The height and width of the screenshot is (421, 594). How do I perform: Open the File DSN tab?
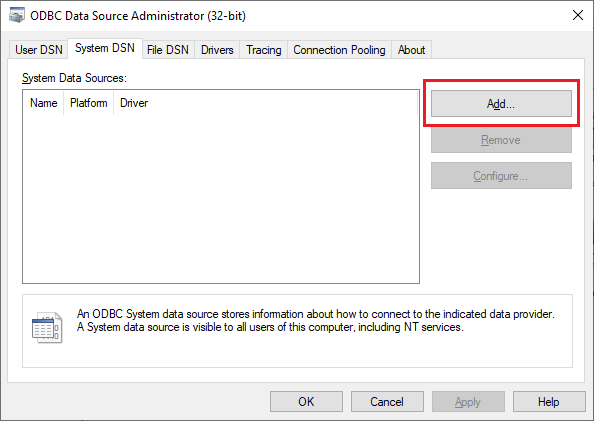pyautogui.click(x=168, y=50)
